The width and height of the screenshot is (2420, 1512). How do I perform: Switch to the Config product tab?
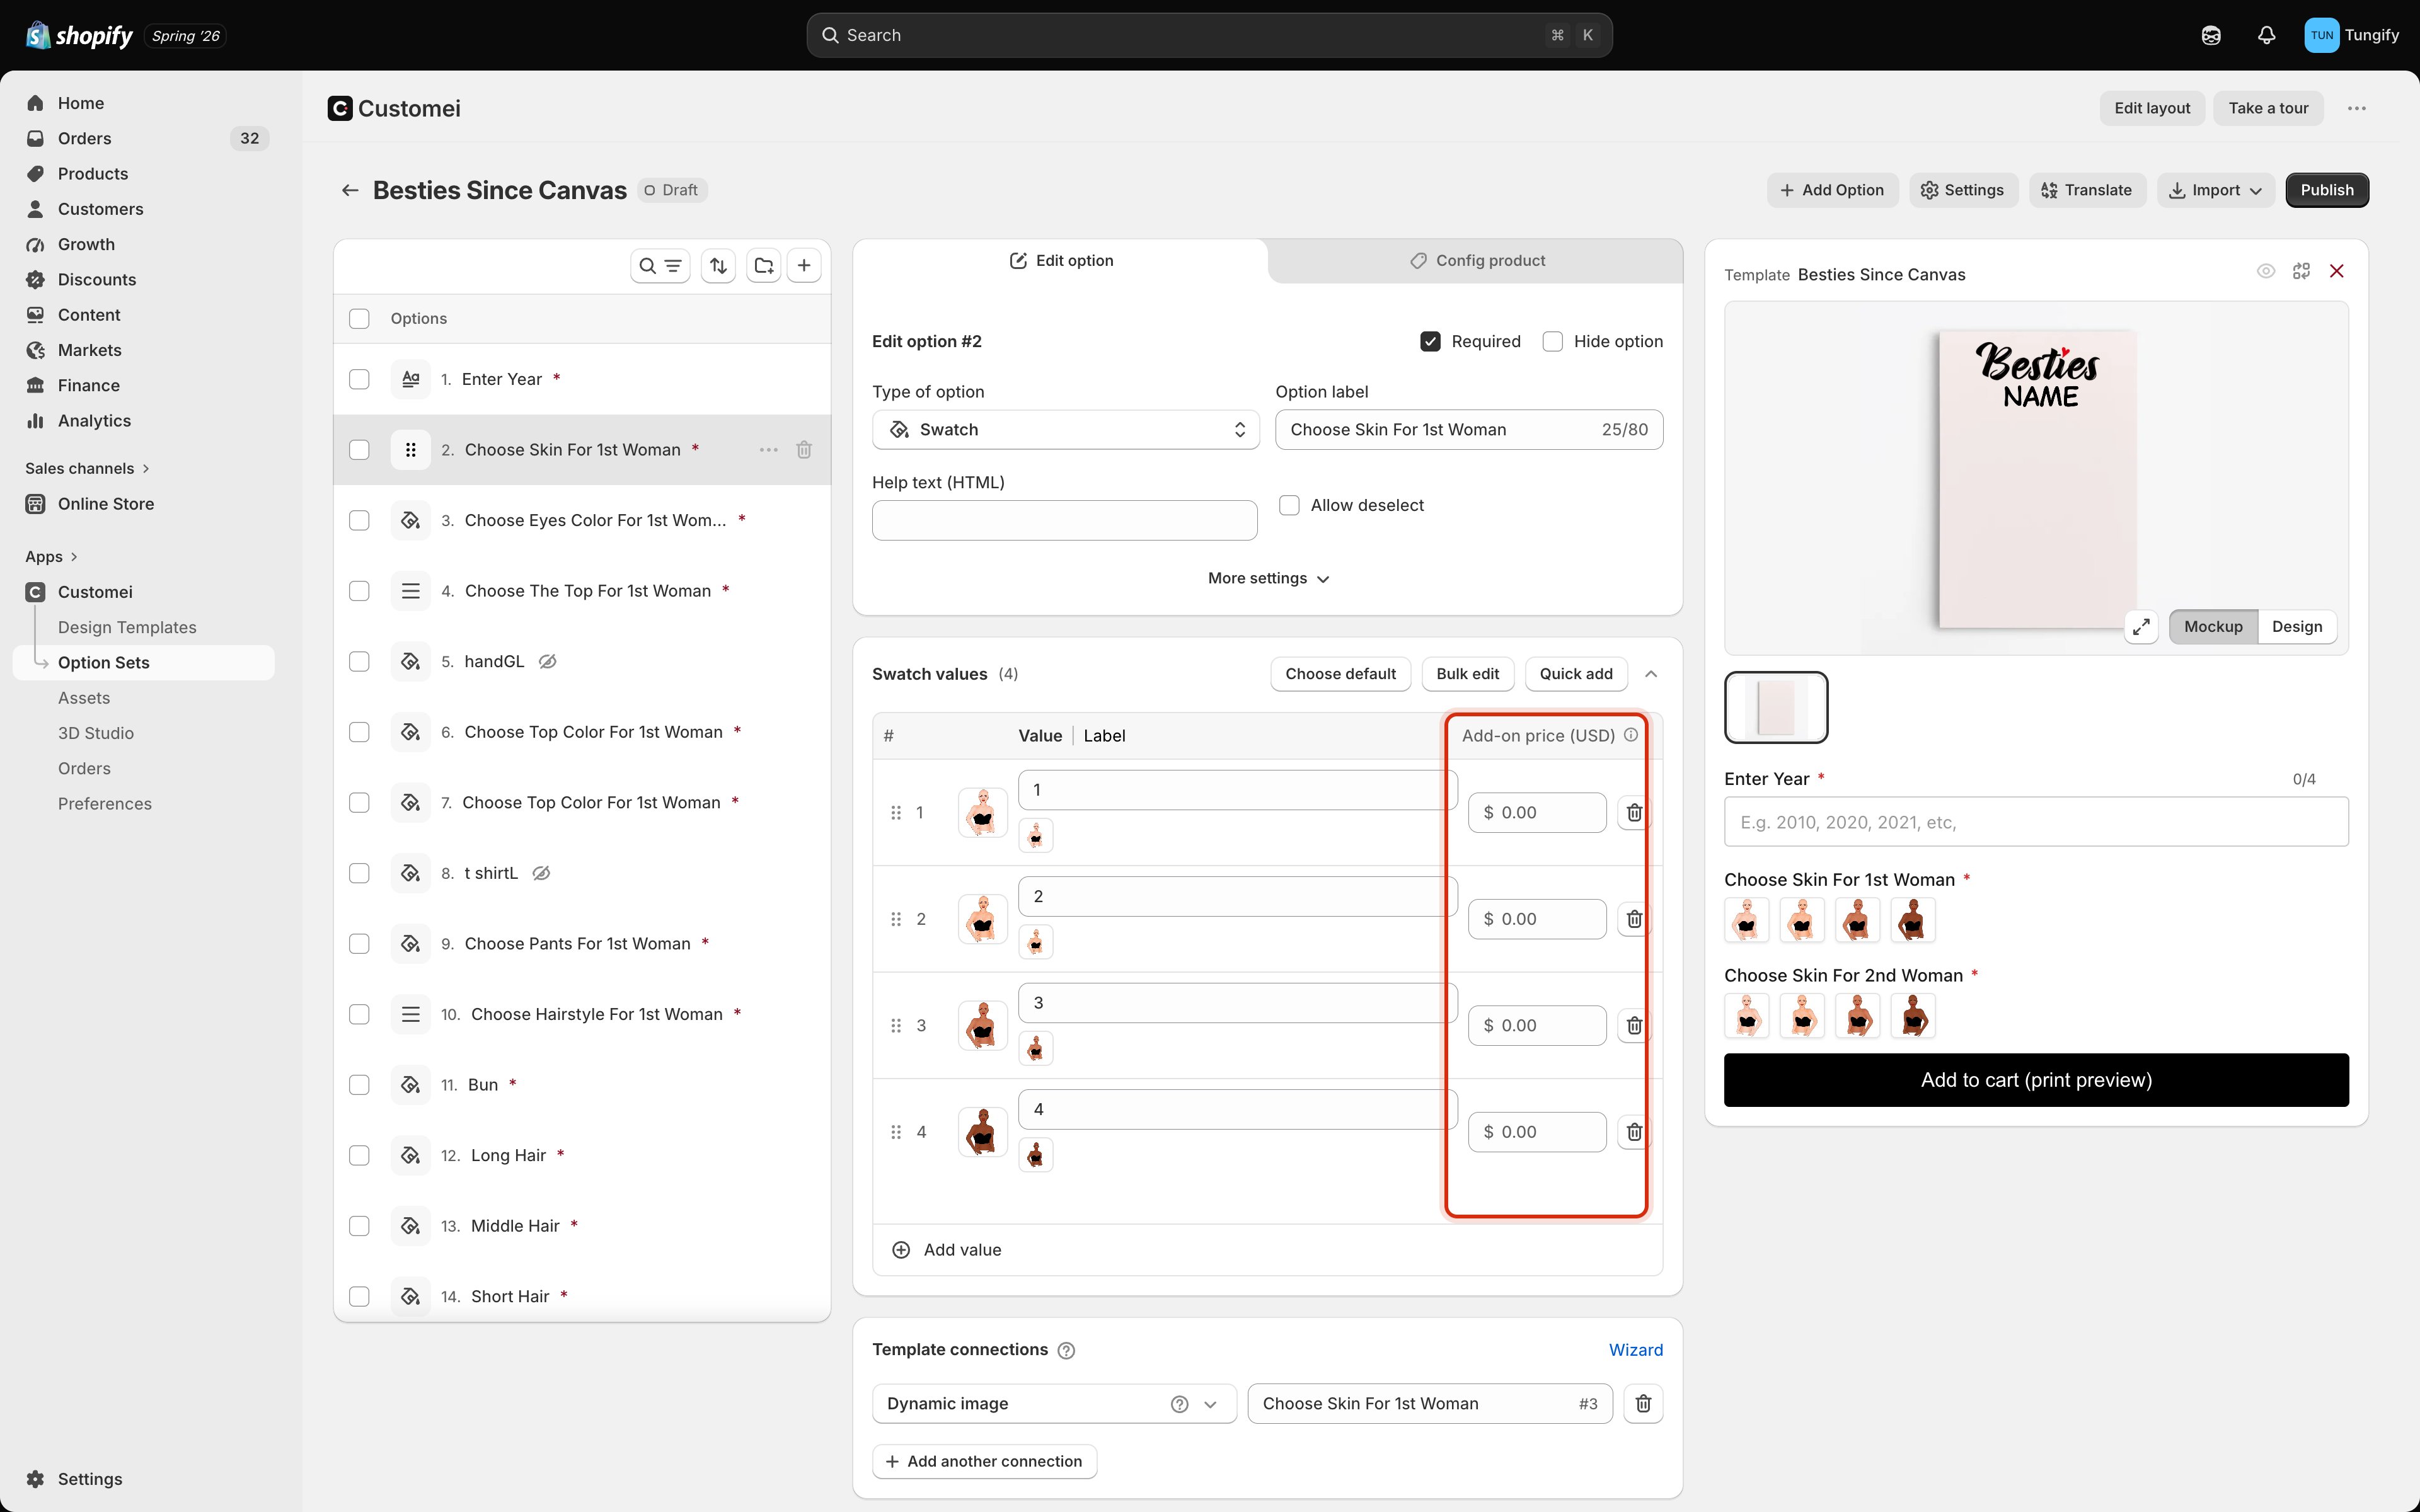coord(1476,261)
